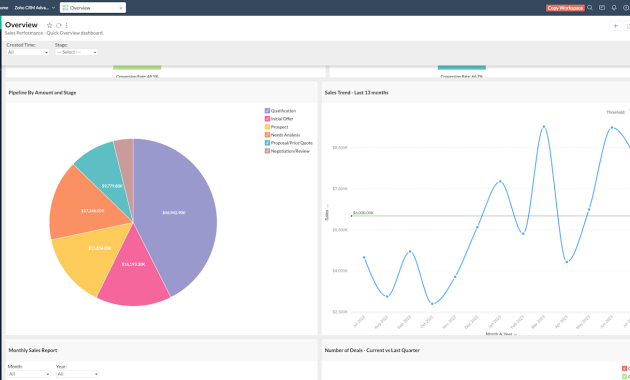Click the green plus add button
Image resolution: width=630 pixels, height=380 pixels.
[615, 26]
